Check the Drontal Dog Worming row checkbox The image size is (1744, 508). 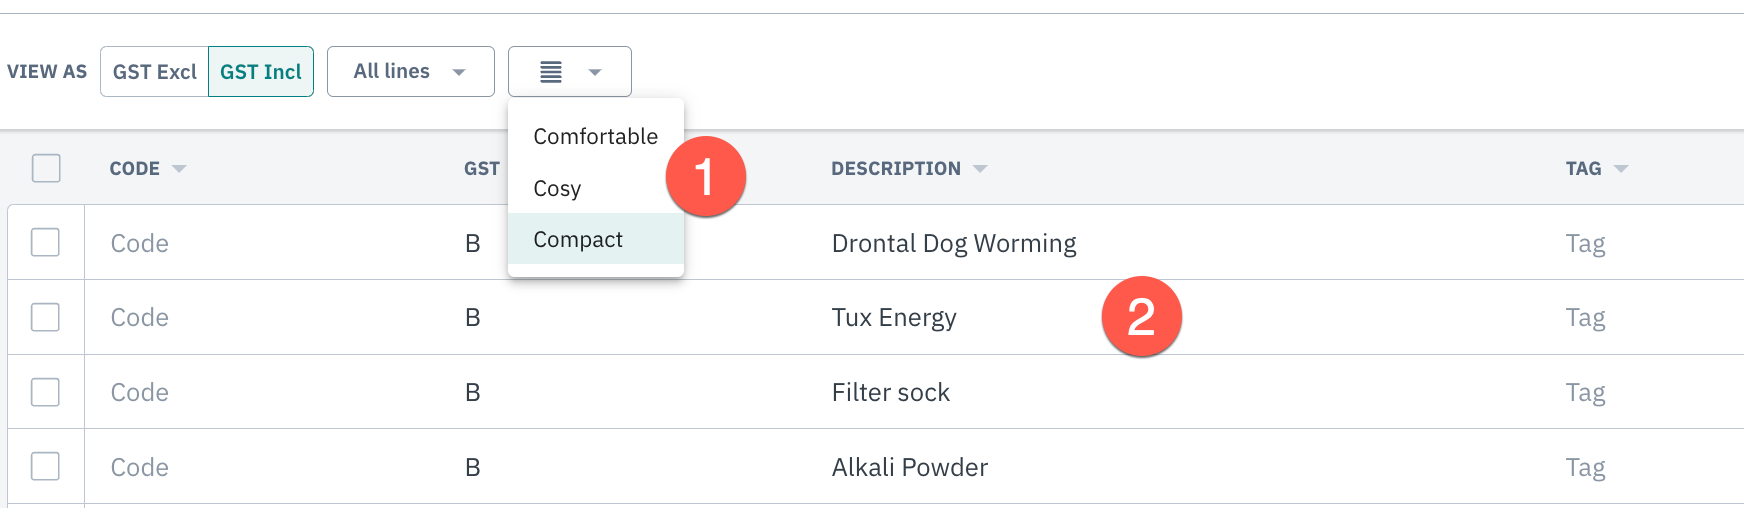pyautogui.click(x=45, y=242)
